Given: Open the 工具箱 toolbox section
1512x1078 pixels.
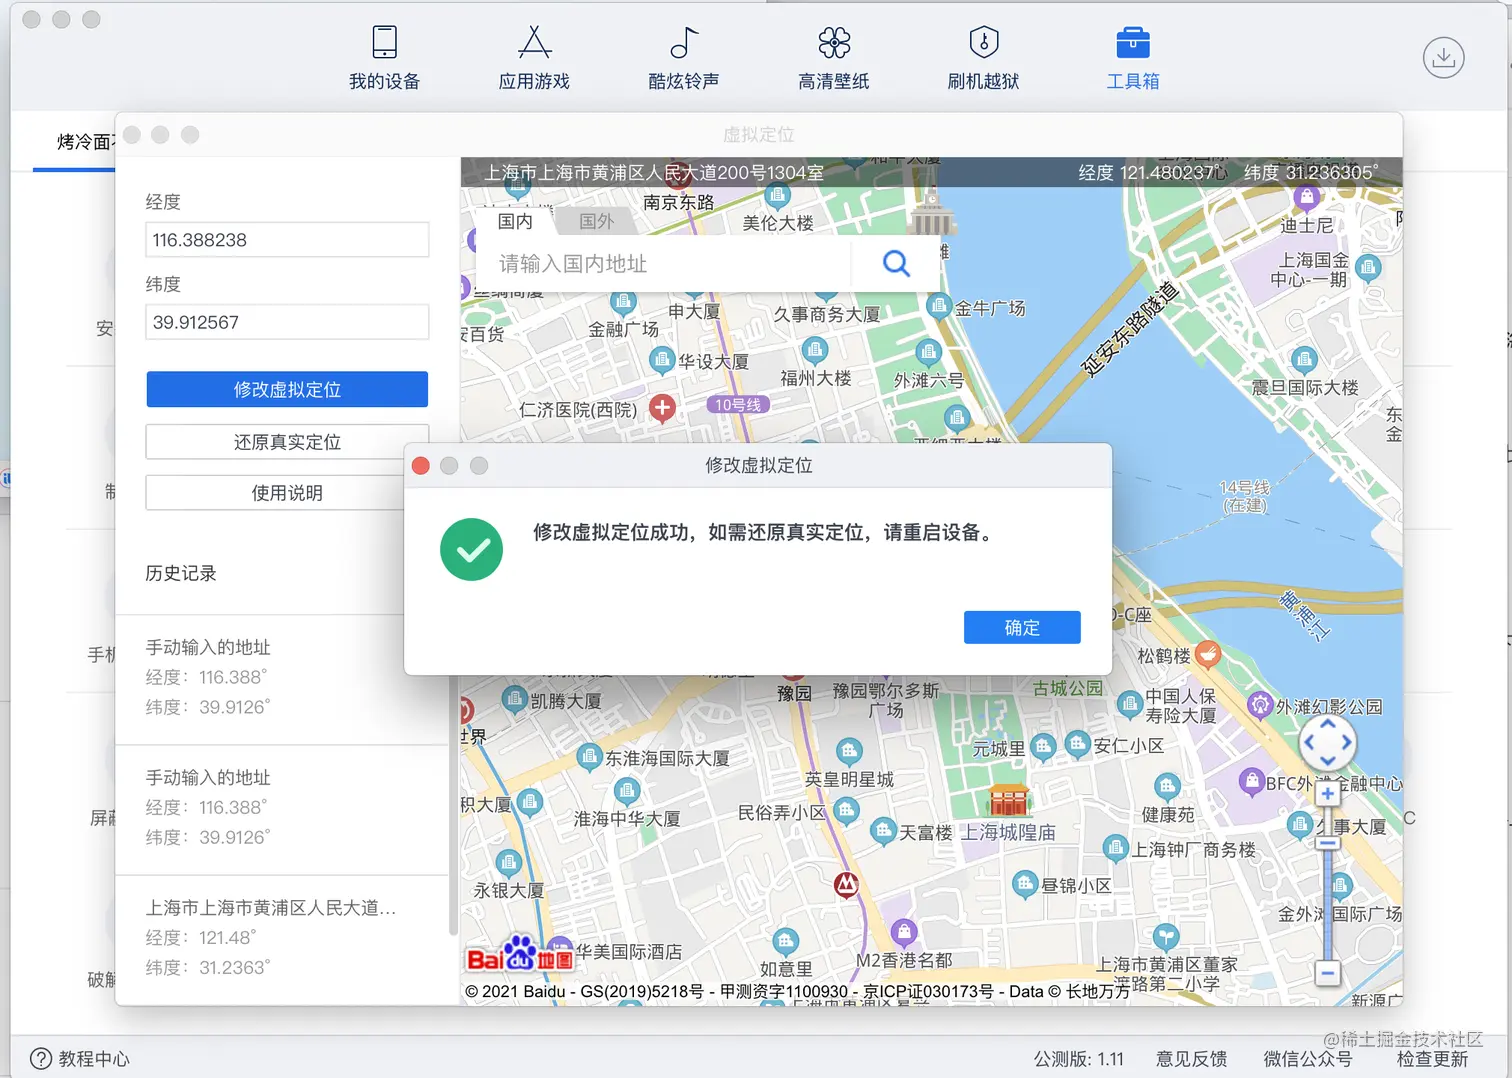Looking at the screenshot, I should pyautogui.click(x=1133, y=58).
